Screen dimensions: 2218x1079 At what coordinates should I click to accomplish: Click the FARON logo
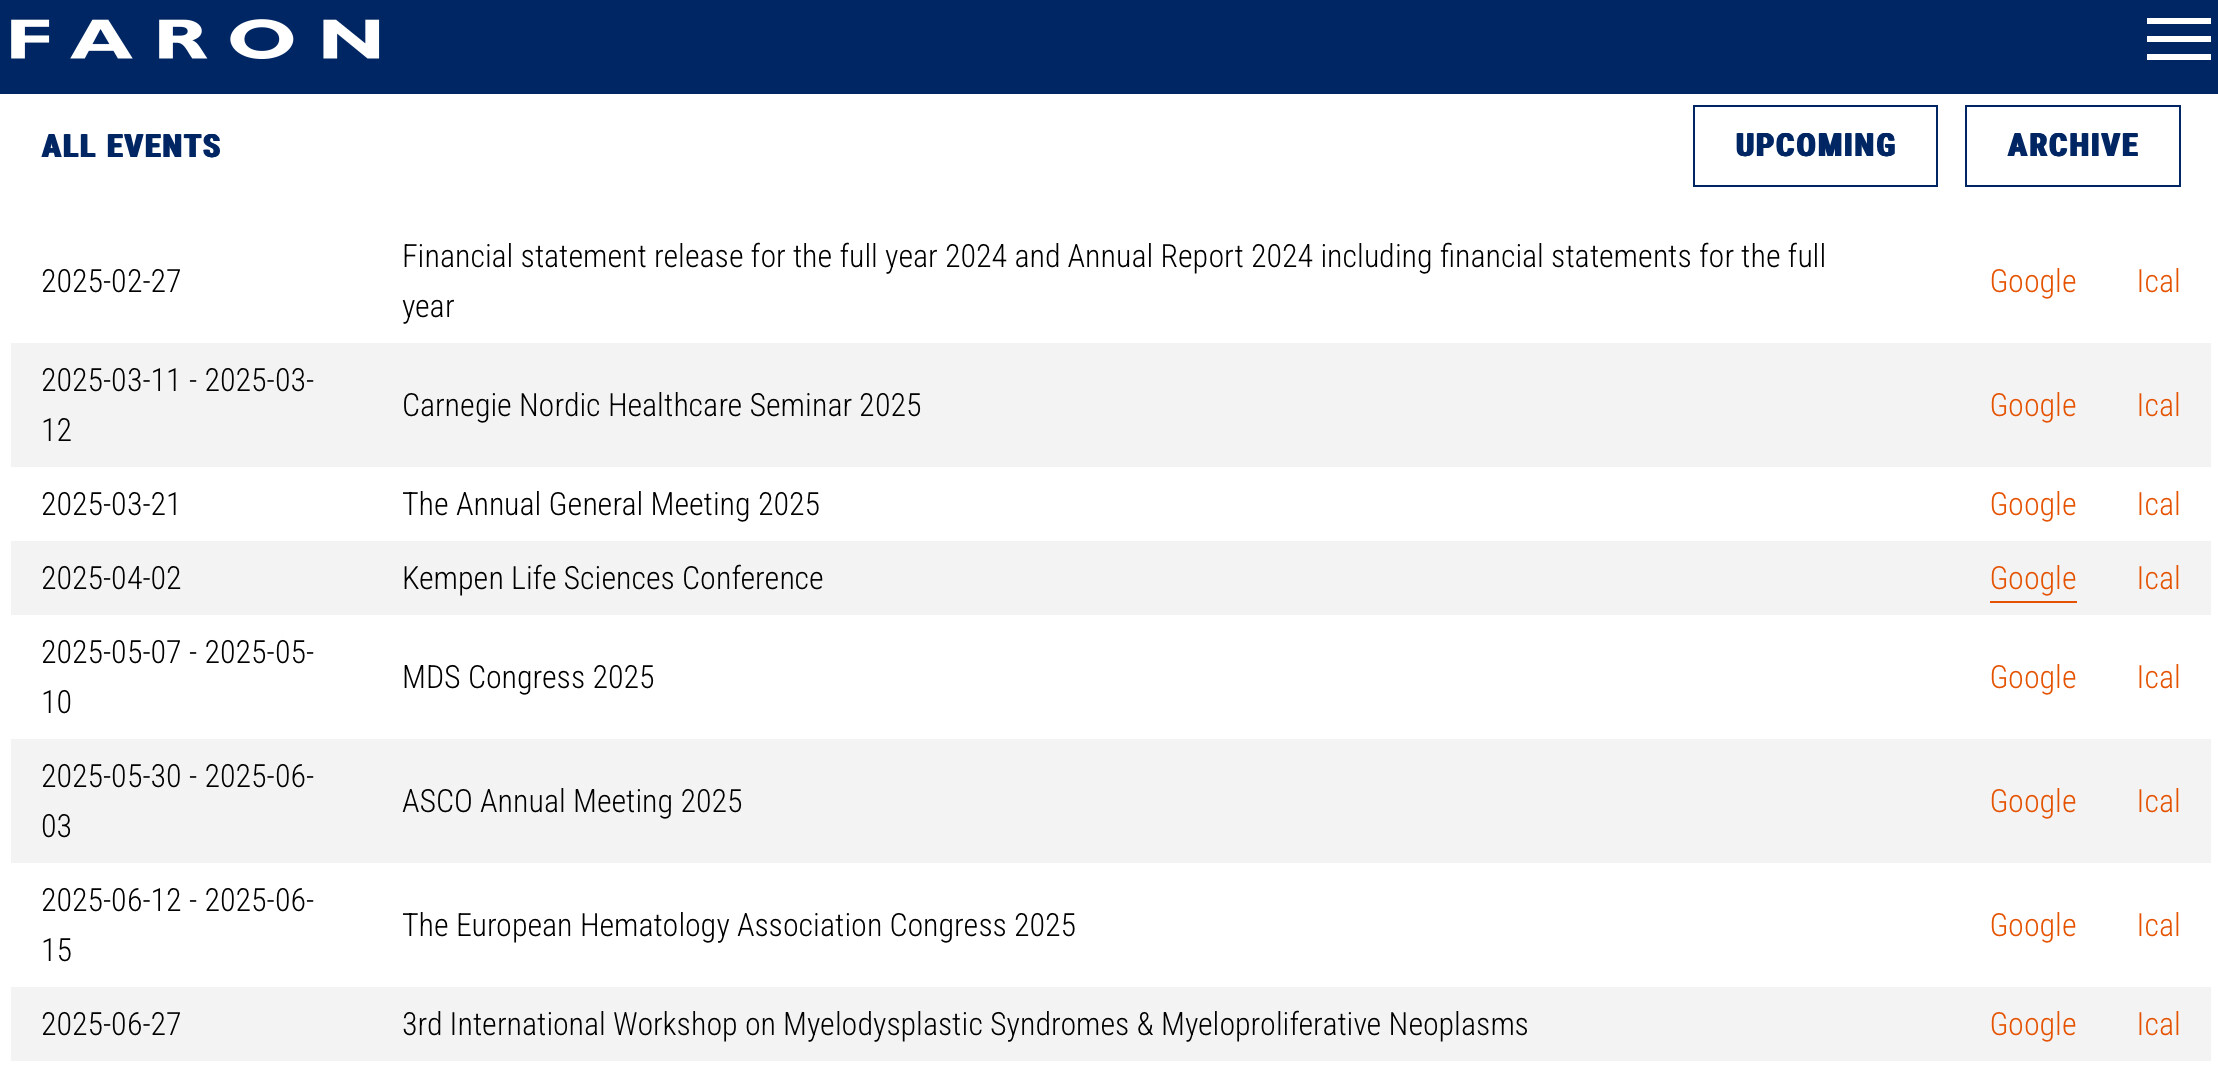(195, 40)
